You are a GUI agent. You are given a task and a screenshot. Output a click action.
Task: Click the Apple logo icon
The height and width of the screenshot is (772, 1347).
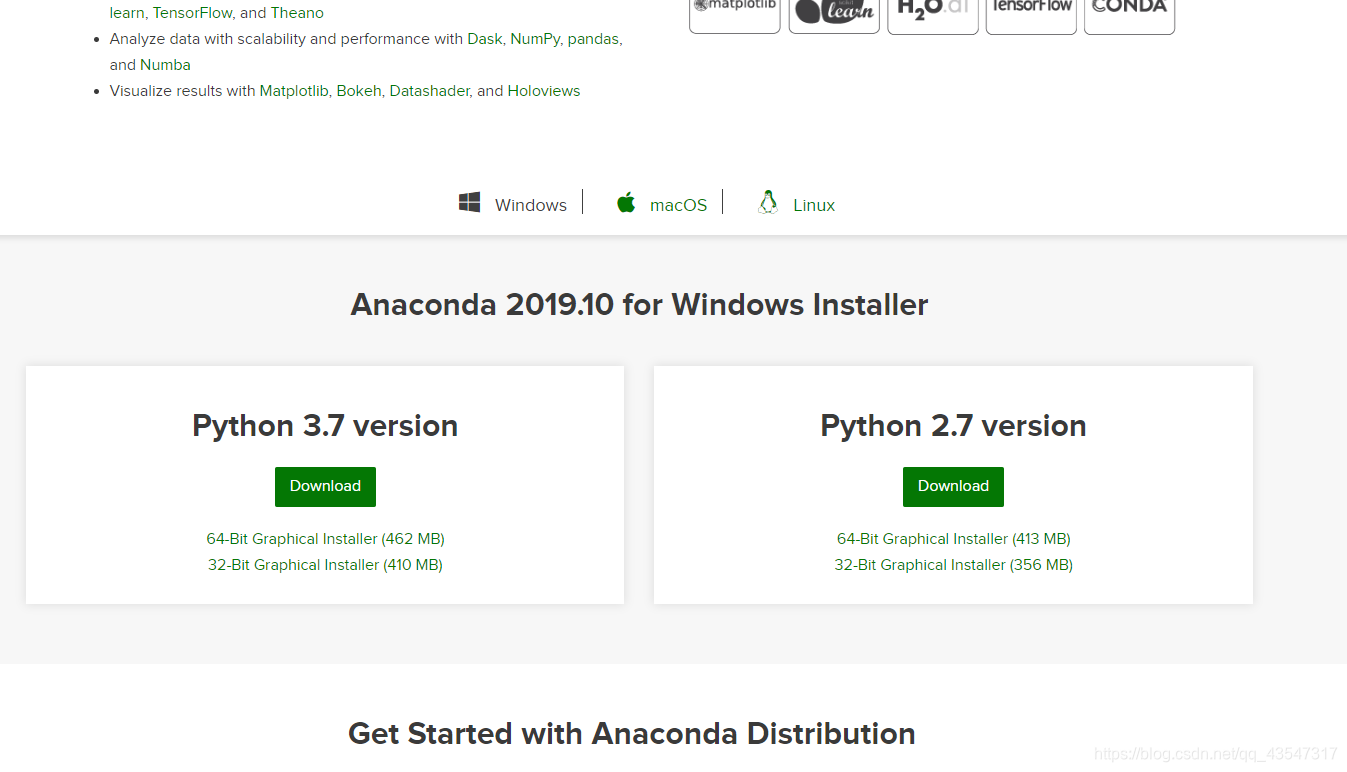[x=626, y=203]
